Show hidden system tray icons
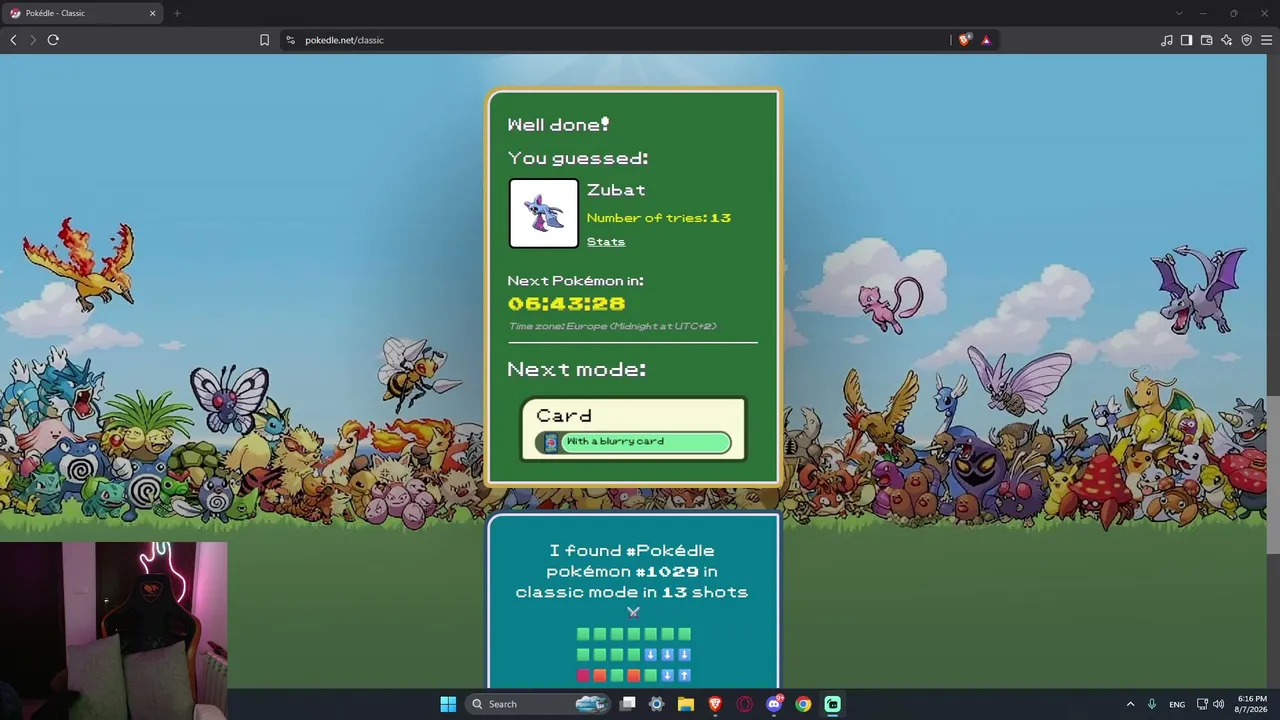This screenshot has width=1280, height=720. (x=1130, y=704)
